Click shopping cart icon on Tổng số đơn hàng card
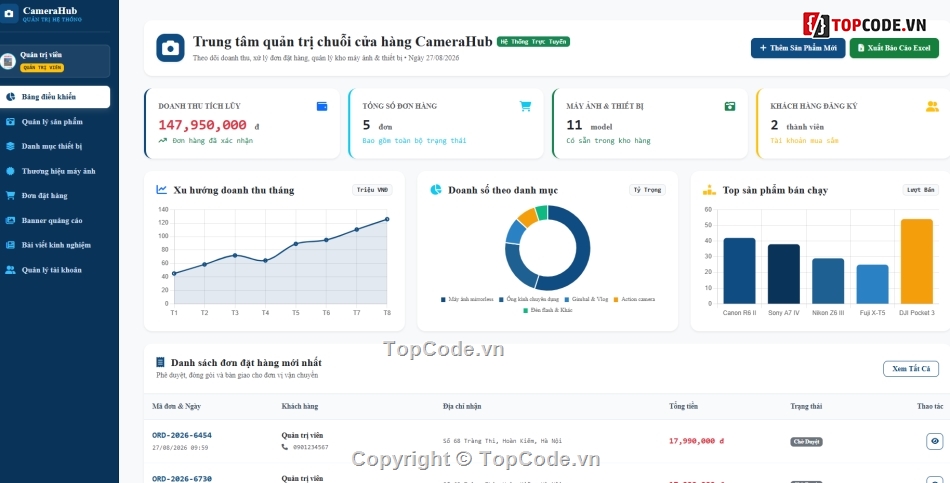The width and height of the screenshot is (950, 483). [525, 107]
